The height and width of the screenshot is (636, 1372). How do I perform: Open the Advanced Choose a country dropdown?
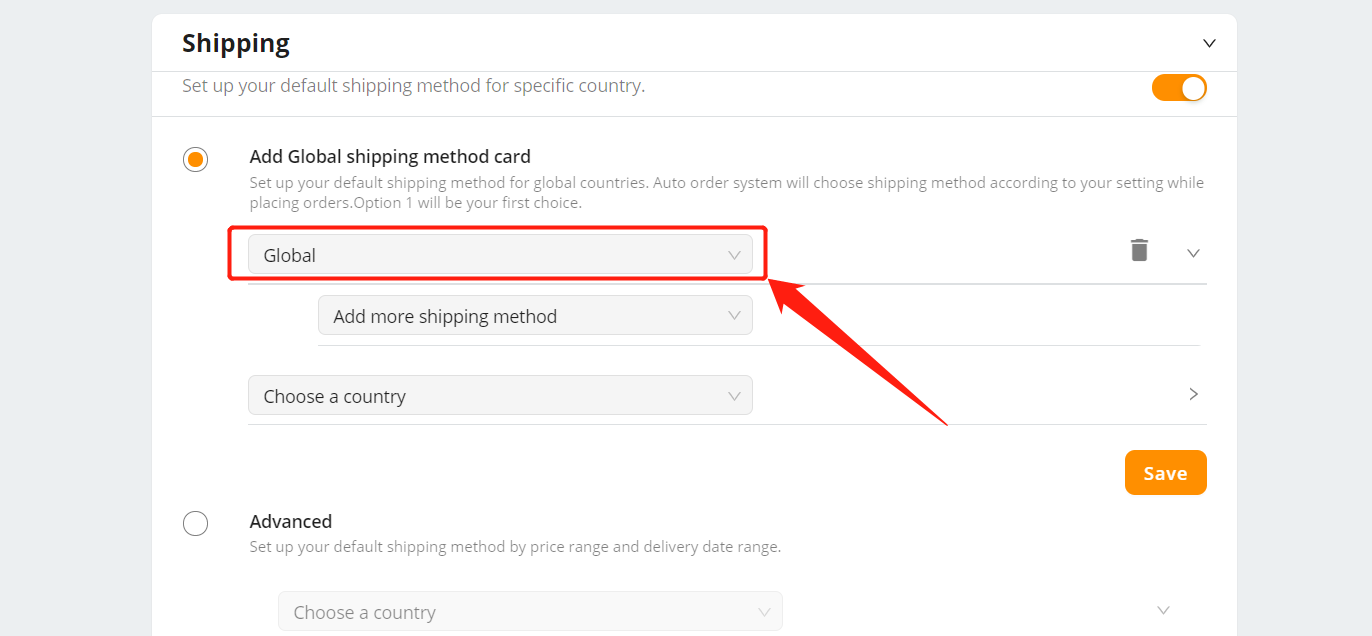coord(530,611)
